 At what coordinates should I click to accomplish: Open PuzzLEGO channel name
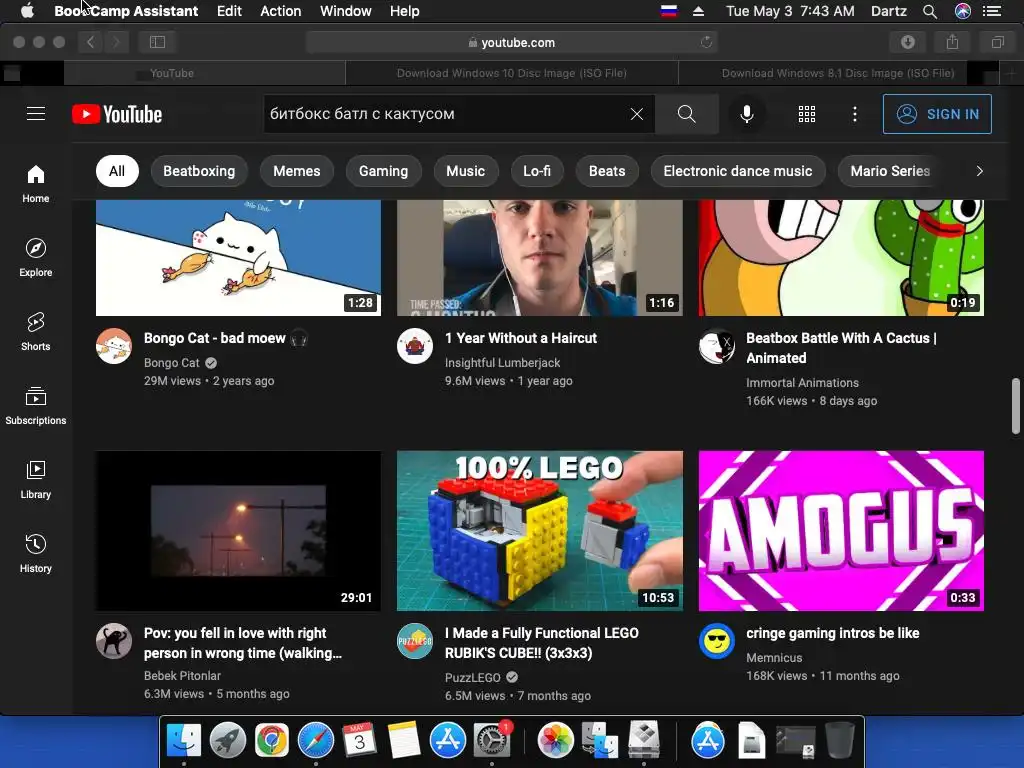pyautogui.click(x=473, y=677)
